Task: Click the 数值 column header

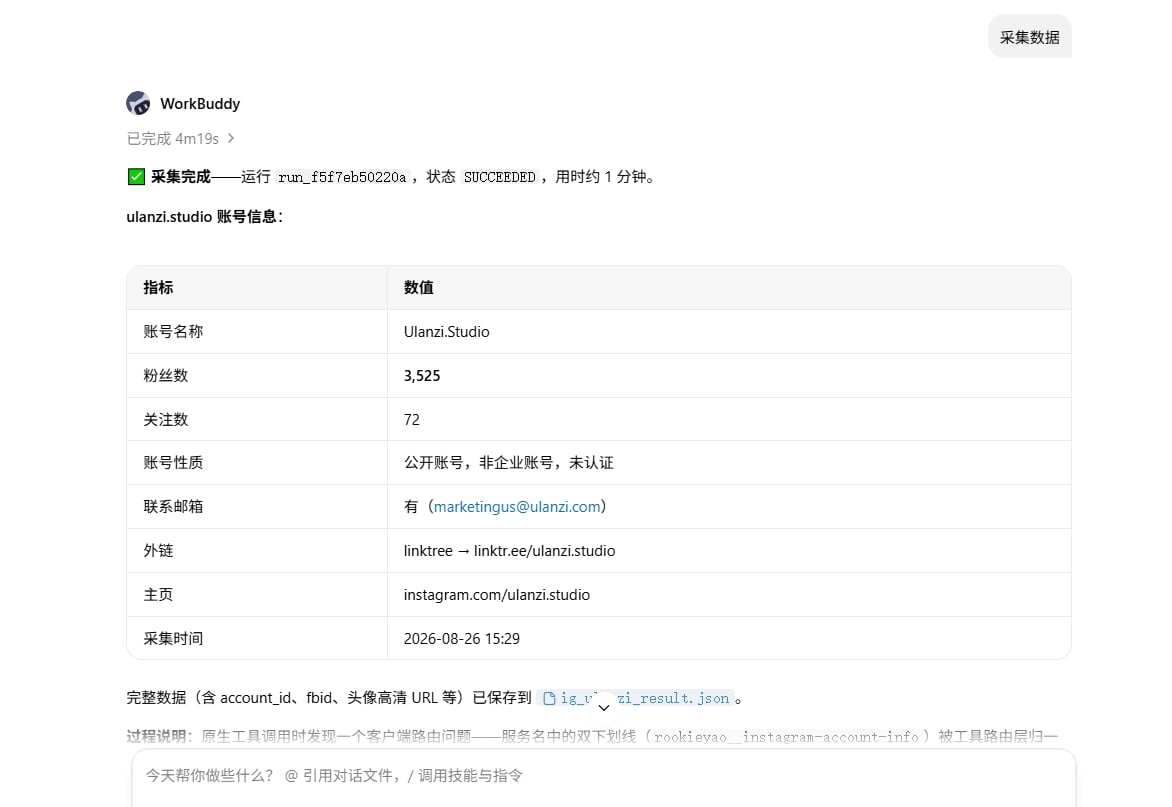Action: [x=729, y=288]
